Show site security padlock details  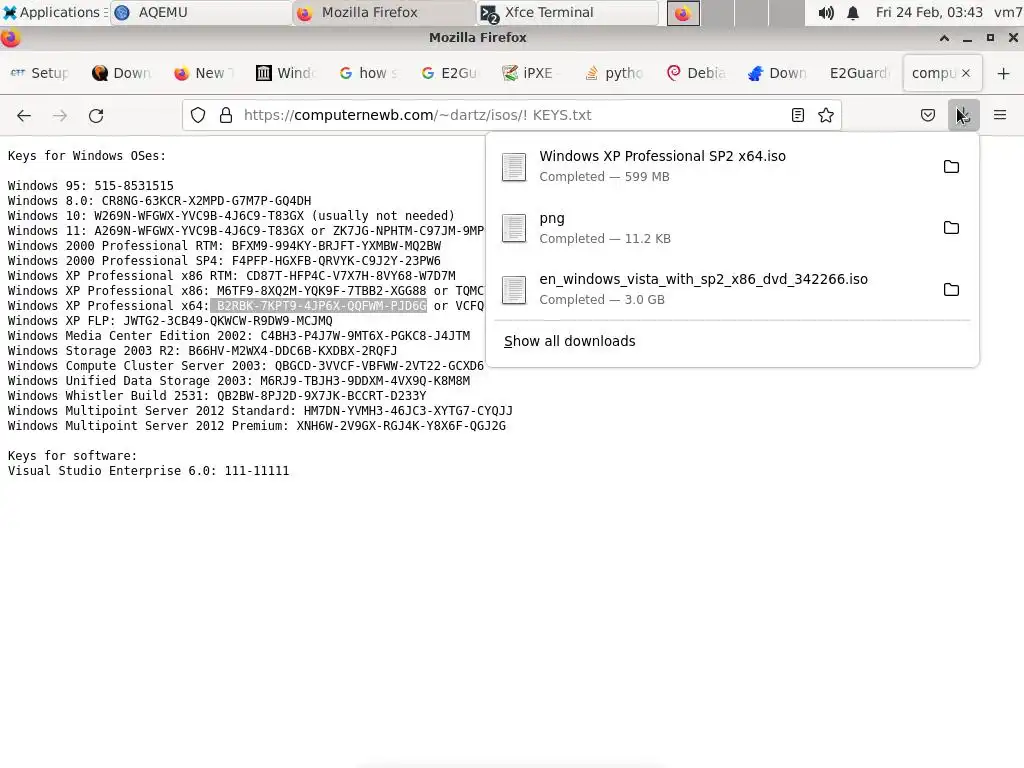click(x=226, y=116)
